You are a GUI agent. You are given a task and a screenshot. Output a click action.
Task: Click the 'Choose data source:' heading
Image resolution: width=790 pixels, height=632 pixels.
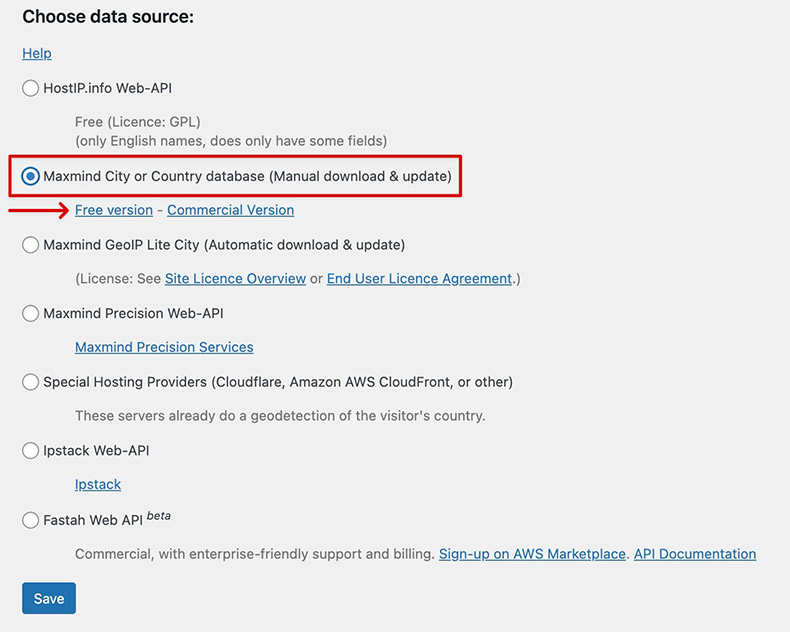coord(108,17)
